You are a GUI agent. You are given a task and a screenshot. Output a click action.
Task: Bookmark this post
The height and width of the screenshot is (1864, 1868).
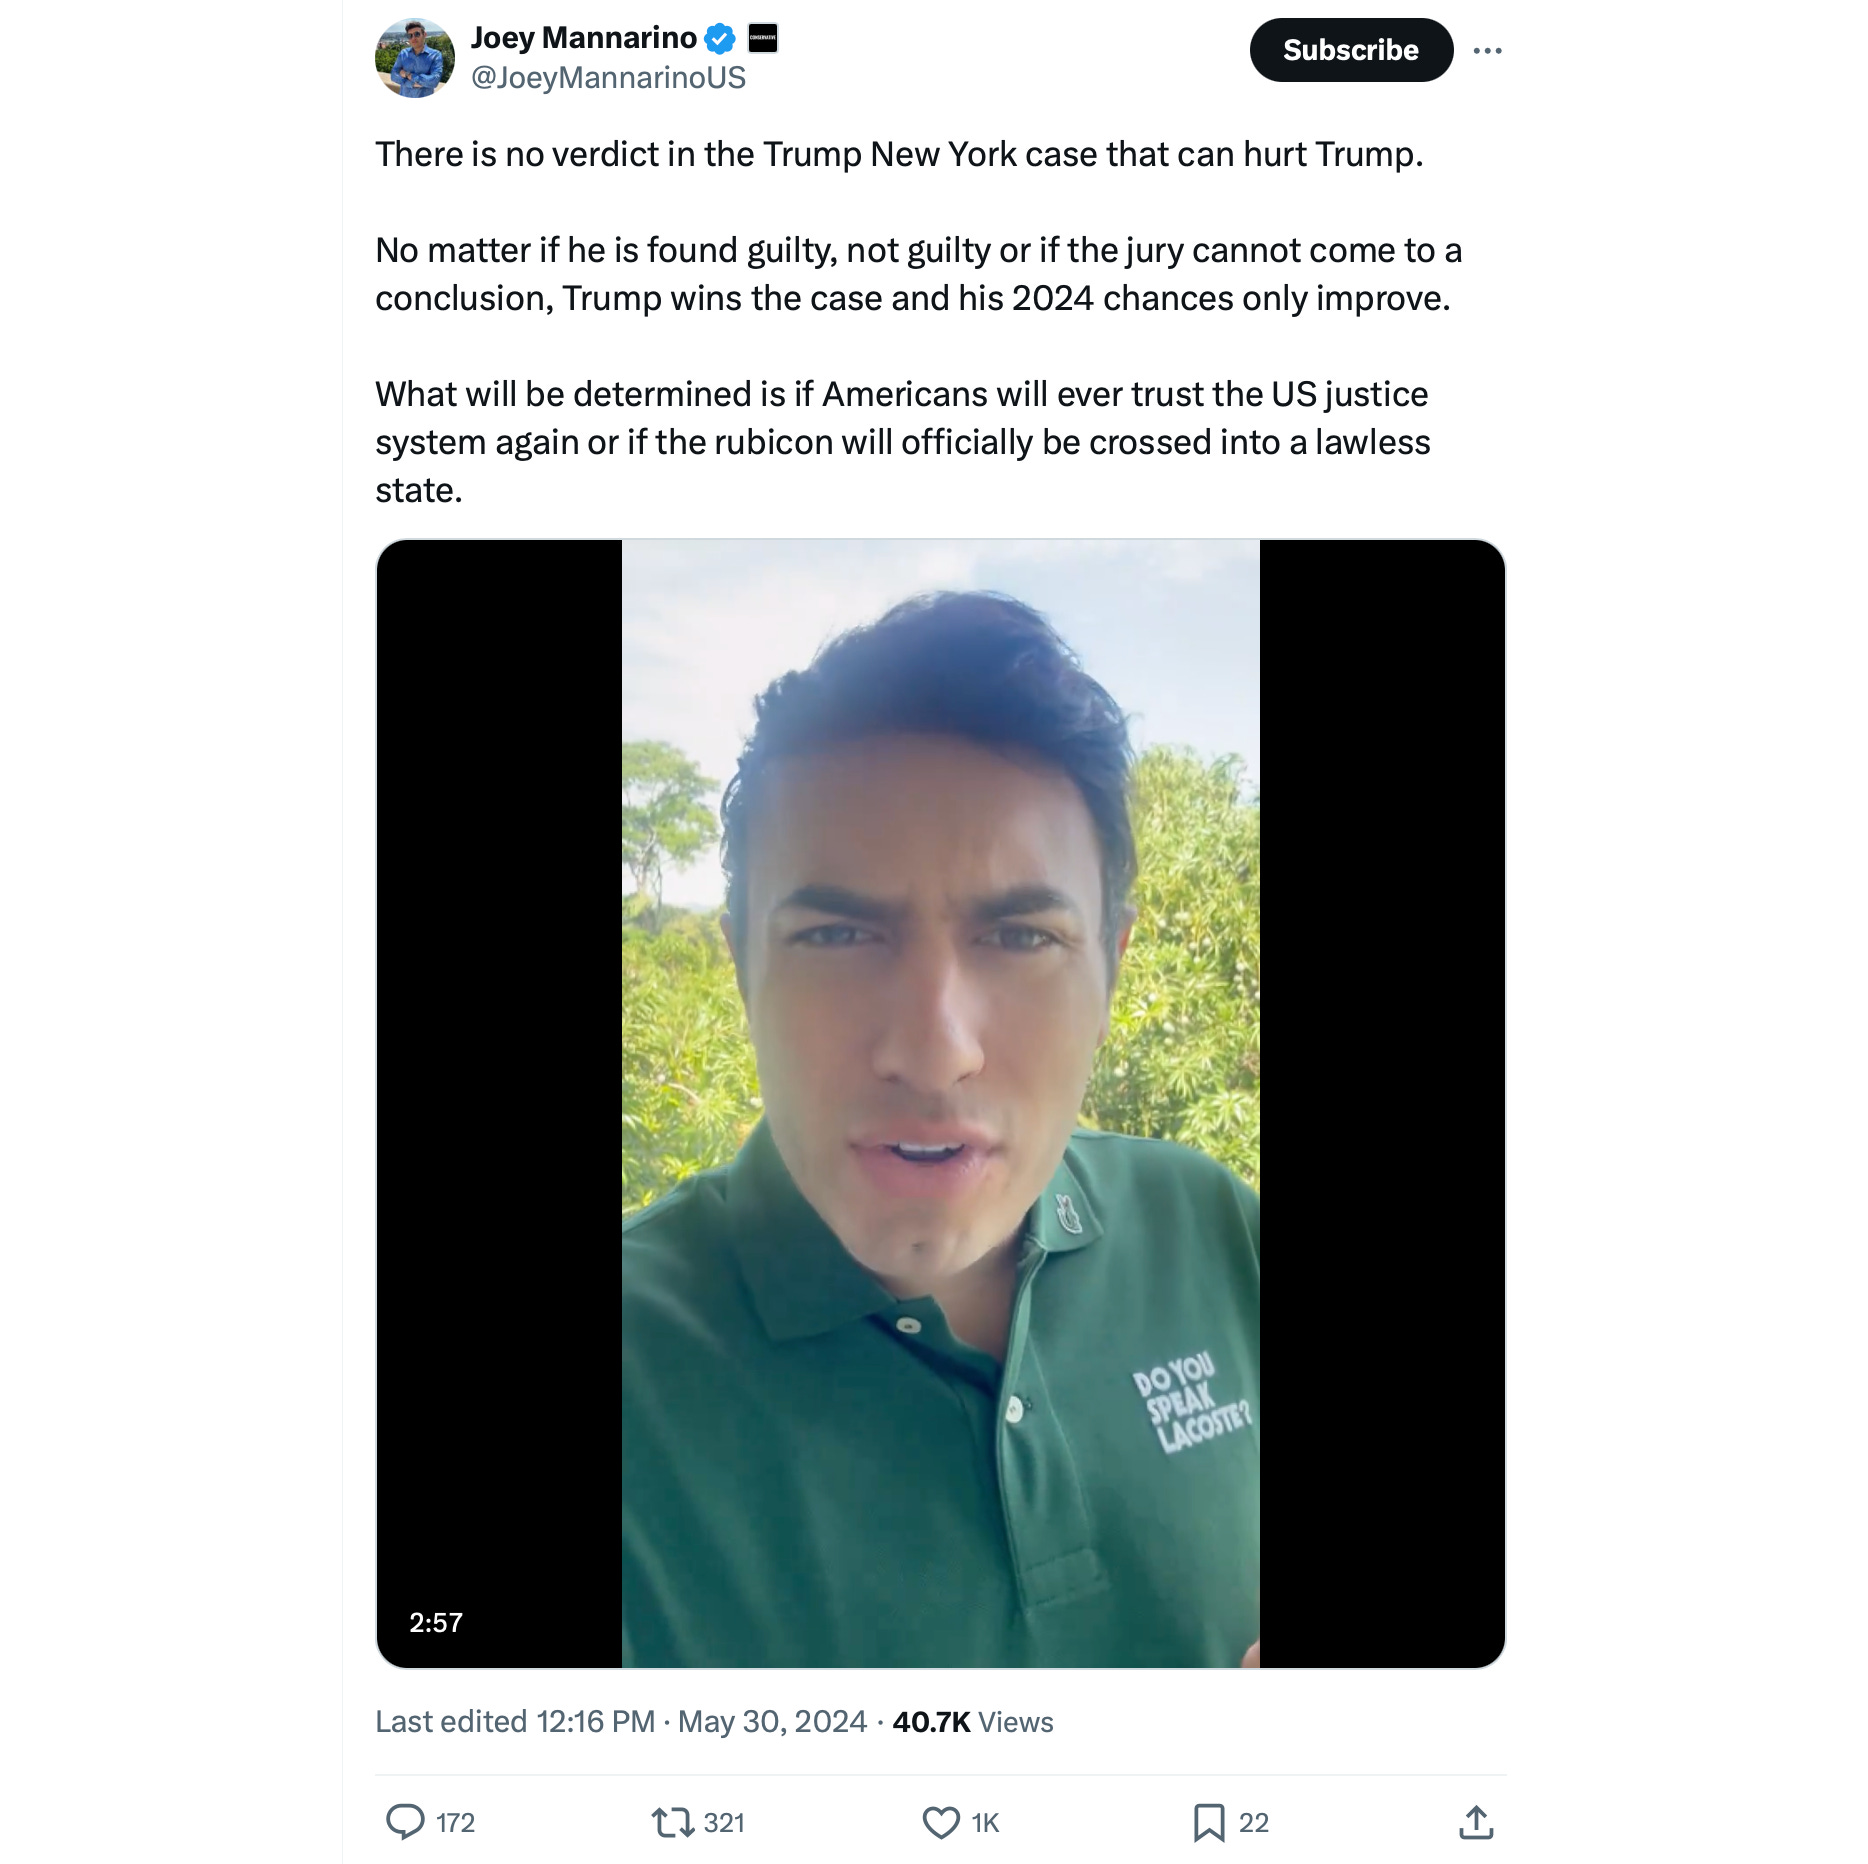pyautogui.click(x=1208, y=1822)
